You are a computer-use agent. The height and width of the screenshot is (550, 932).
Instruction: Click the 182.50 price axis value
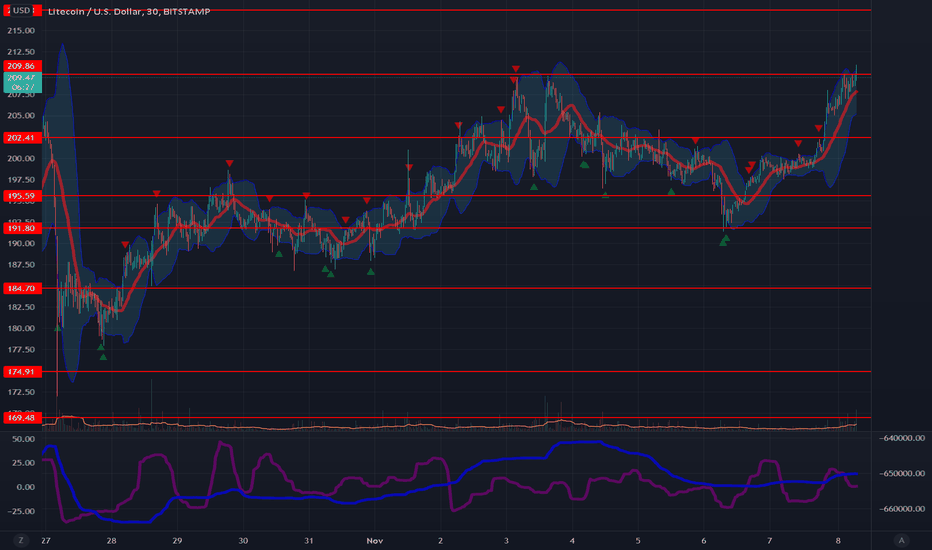[21, 307]
